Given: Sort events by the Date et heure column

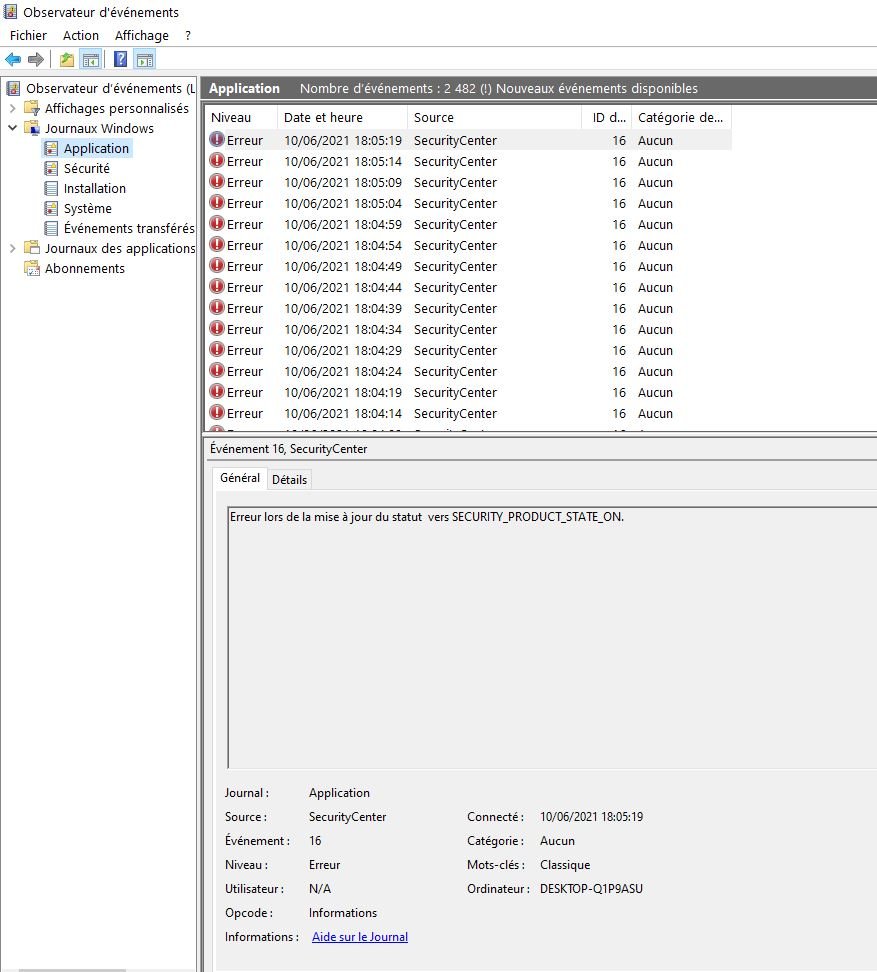Looking at the screenshot, I should (x=323, y=117).
